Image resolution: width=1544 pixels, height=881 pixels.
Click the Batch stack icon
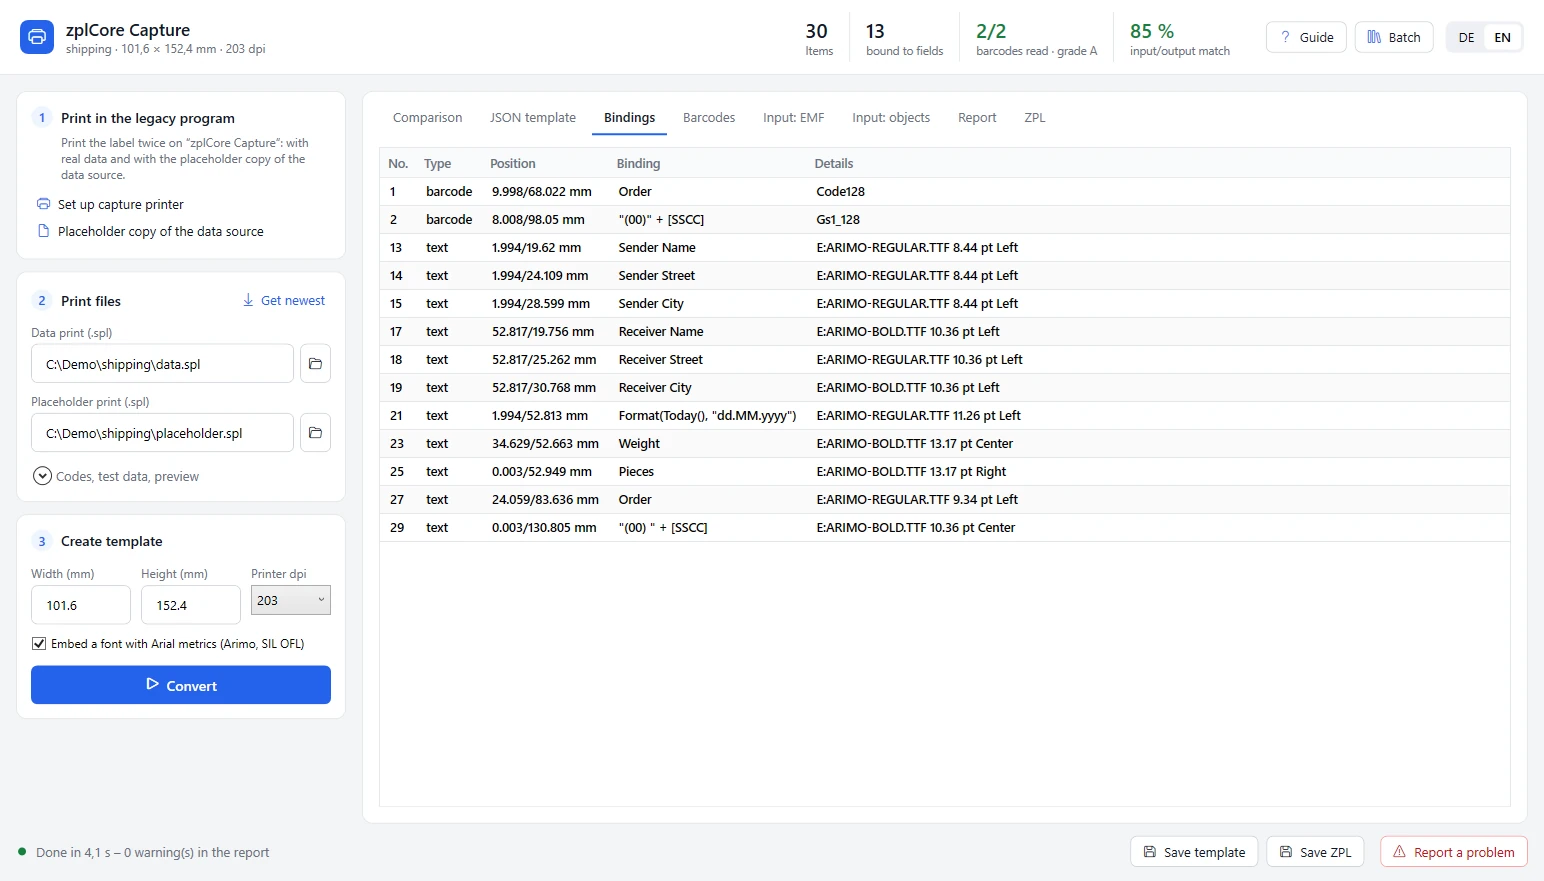click(x=1374, y=37)
